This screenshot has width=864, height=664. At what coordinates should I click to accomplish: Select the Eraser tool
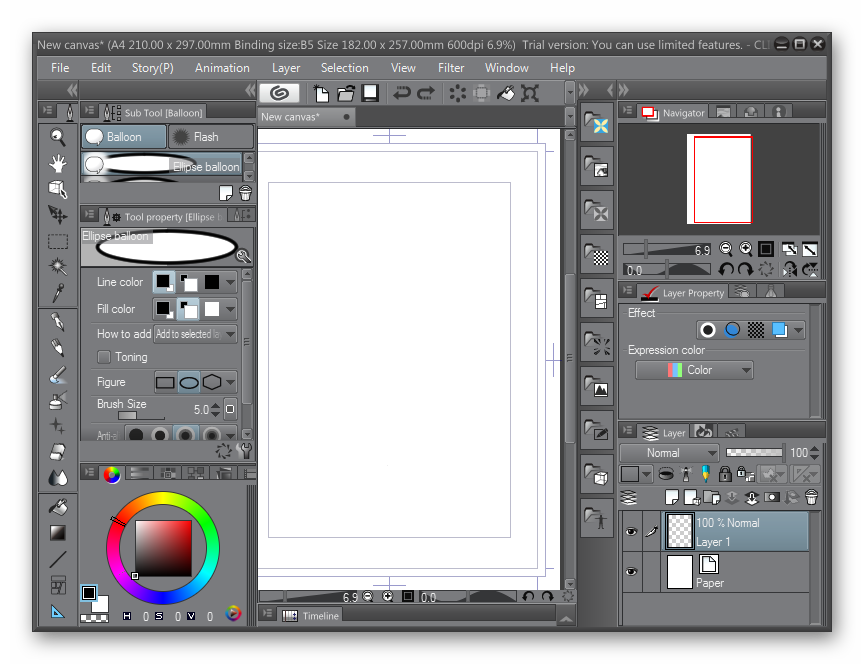pyautogui.click(x=57, y=452)
